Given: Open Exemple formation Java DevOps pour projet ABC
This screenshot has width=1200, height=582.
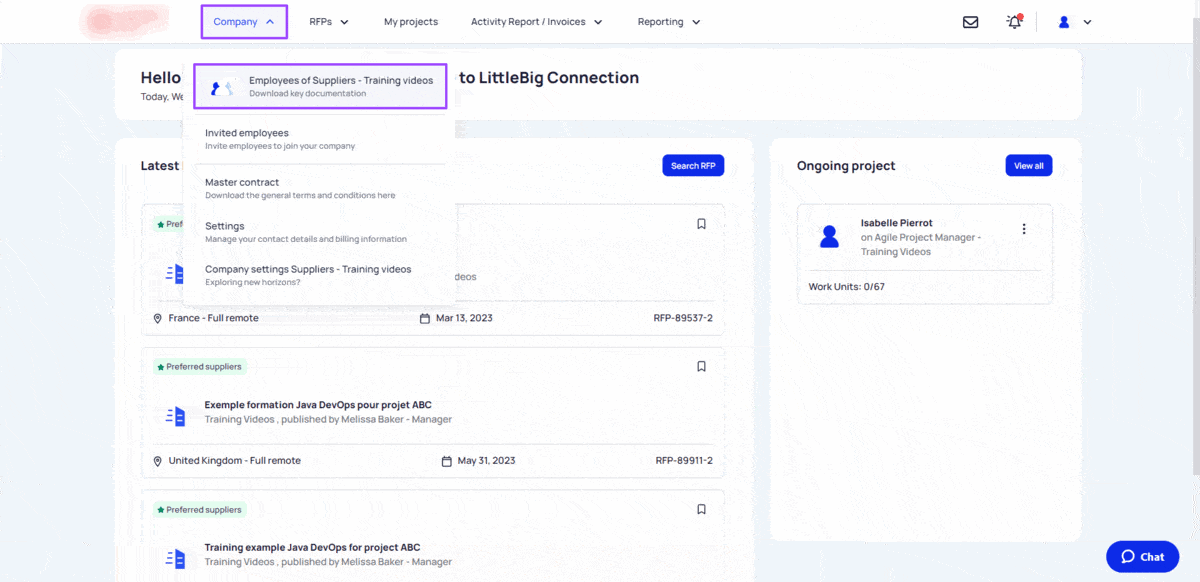Looking at the screenshot, I should coord(318,405).
